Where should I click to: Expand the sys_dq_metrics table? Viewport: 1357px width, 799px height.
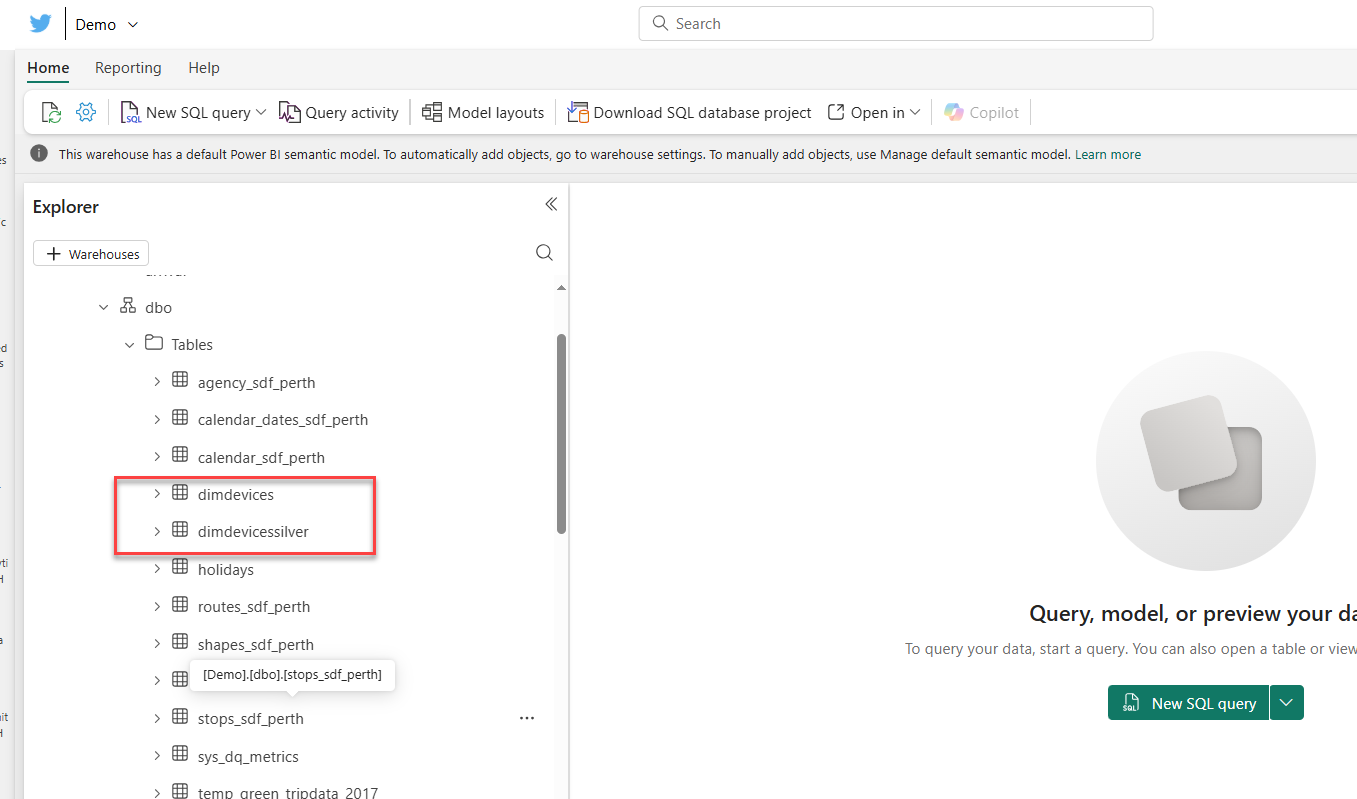tap(157, 757)
